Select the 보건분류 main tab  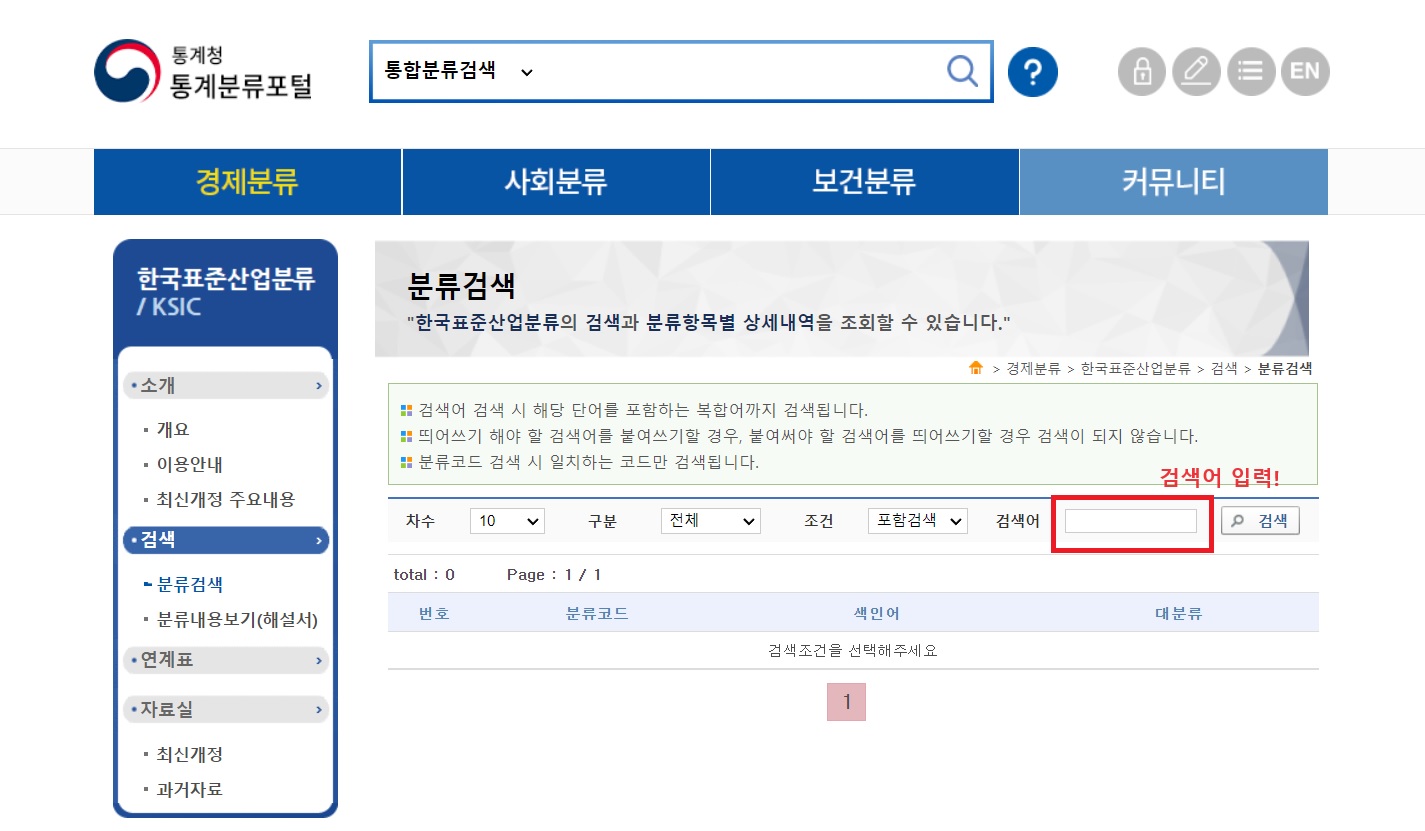(x=865, y=182)
